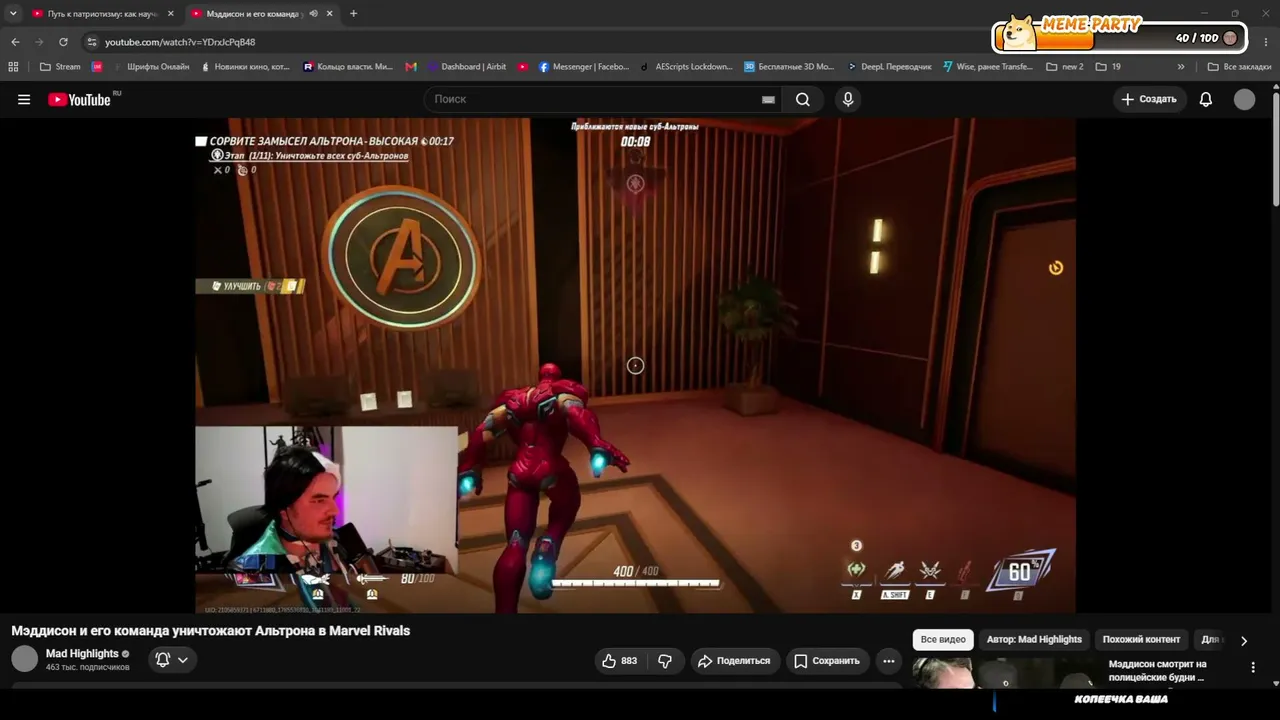Open more actions for the video

[x=888, y=660]
